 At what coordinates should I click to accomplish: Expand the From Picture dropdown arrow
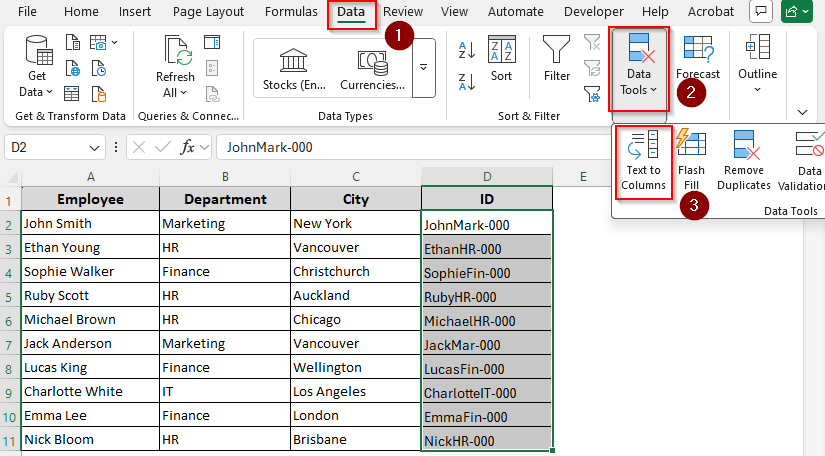tap(115, 42)
